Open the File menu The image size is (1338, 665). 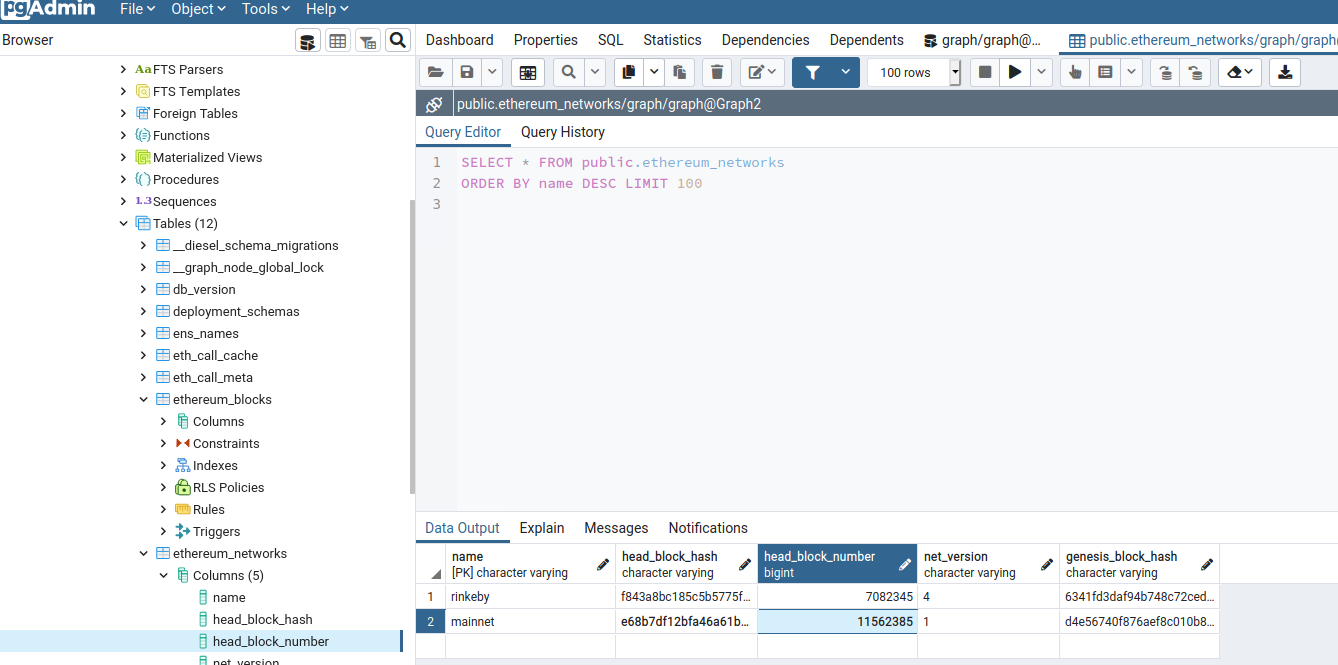pos(137,9)
